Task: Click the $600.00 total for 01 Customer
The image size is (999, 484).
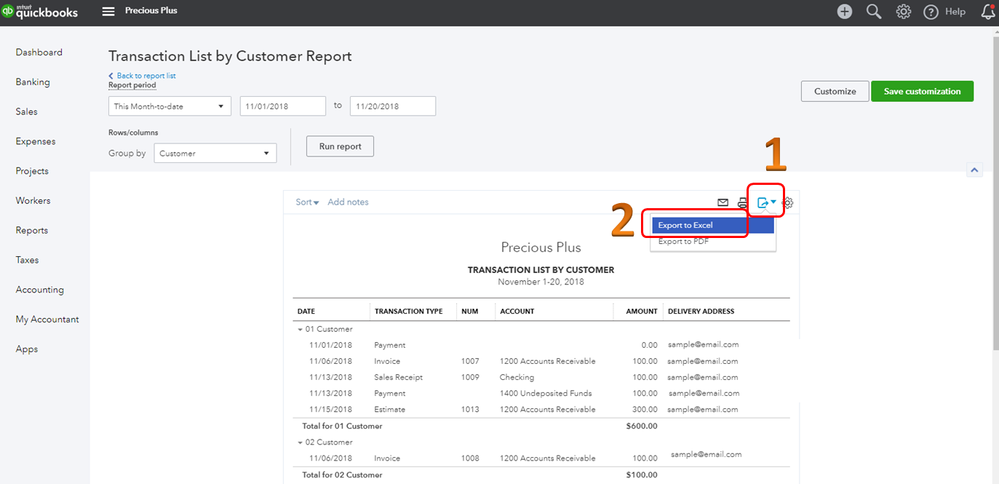Action: 642,425
